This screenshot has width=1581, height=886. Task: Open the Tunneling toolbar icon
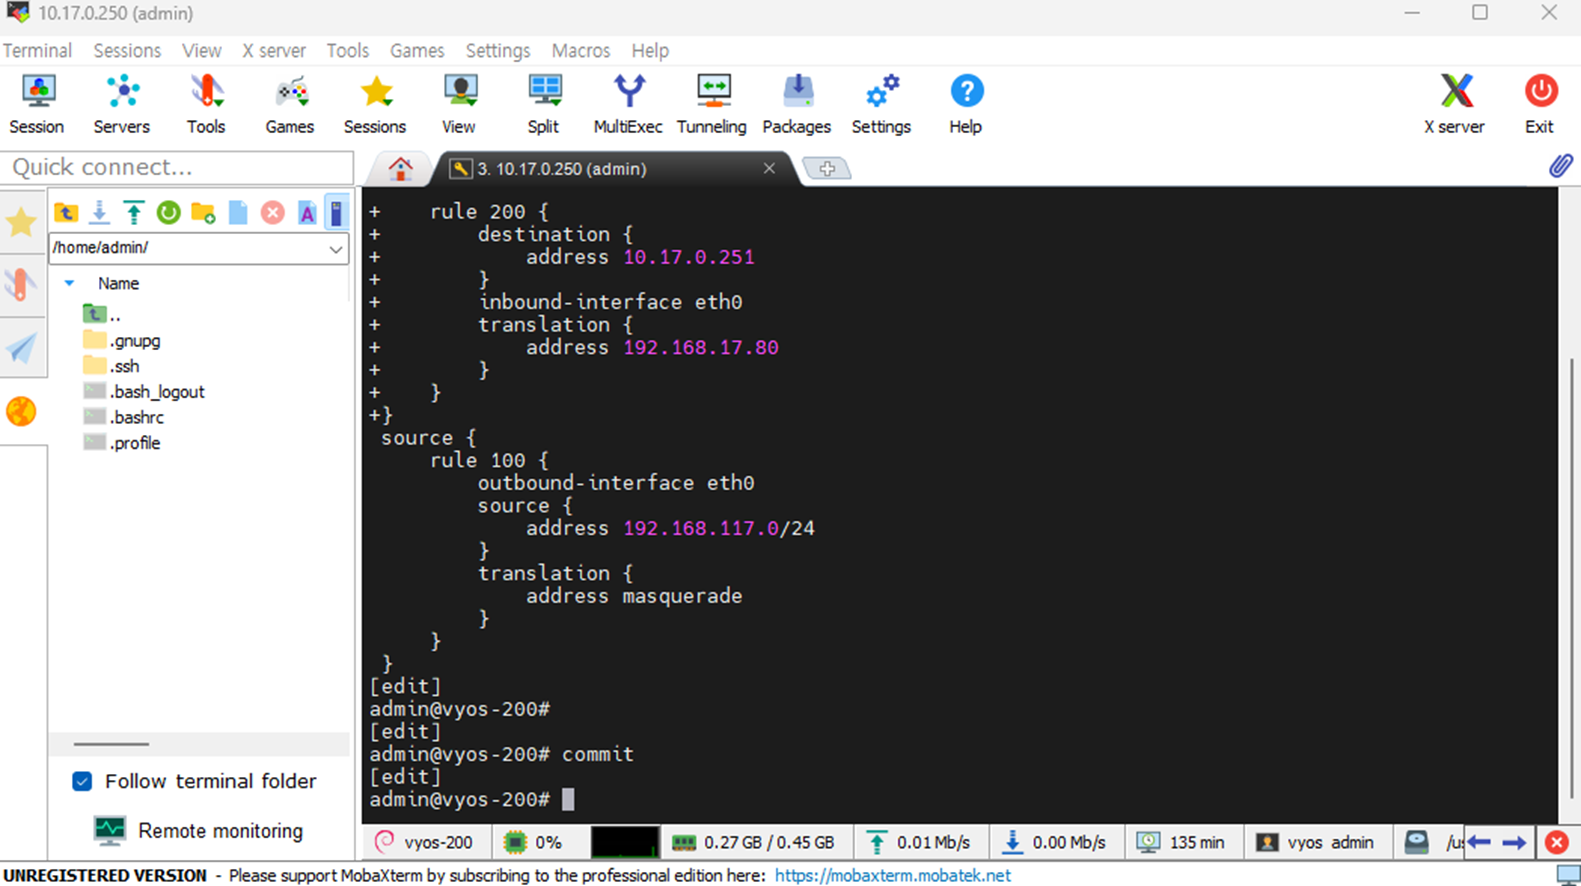click(x=712, y=104)
